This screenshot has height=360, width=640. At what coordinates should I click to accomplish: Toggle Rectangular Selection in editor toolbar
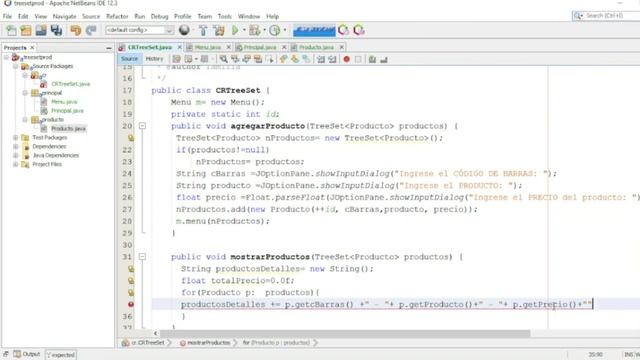[x=269, y=59]
